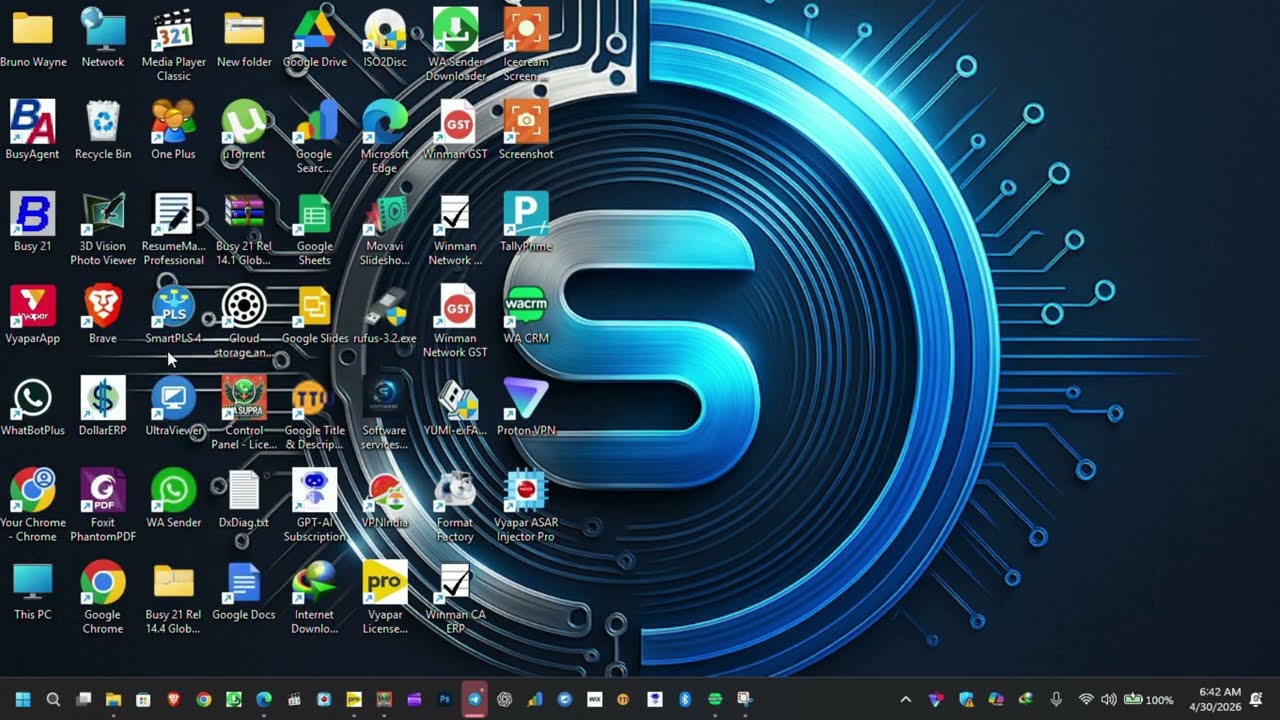Open microphone tray indicator
Screen dimensions: 1280x720
click(x=1056, y=699)
